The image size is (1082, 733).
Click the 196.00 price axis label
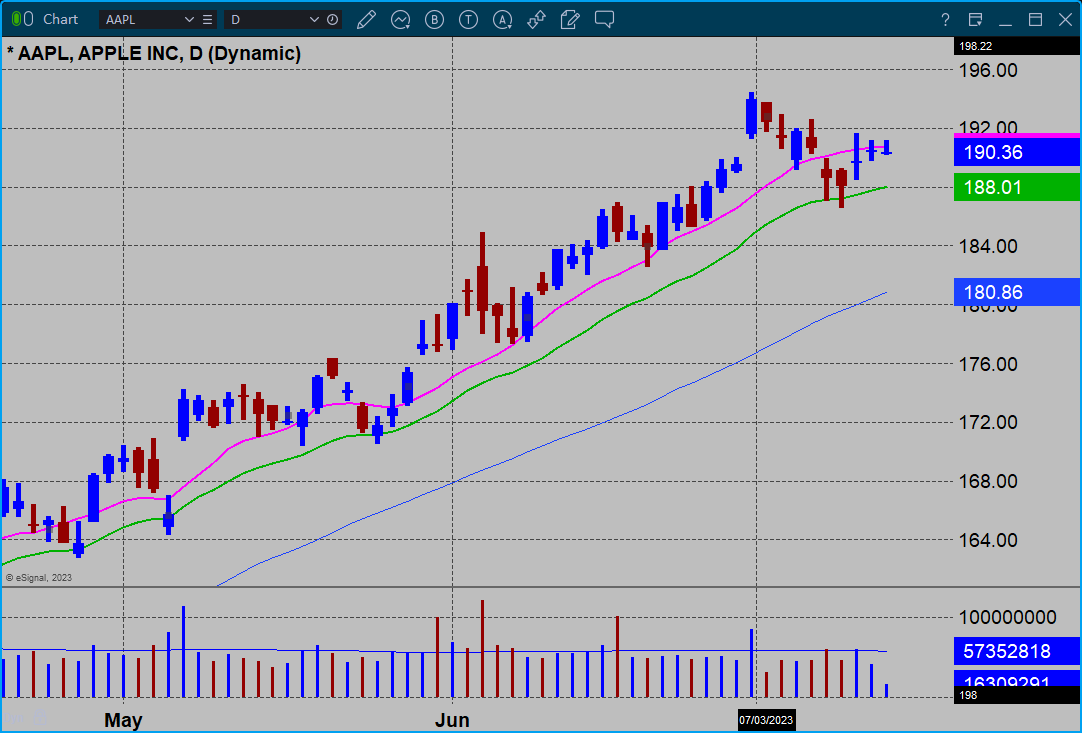[x=988, y=70]
